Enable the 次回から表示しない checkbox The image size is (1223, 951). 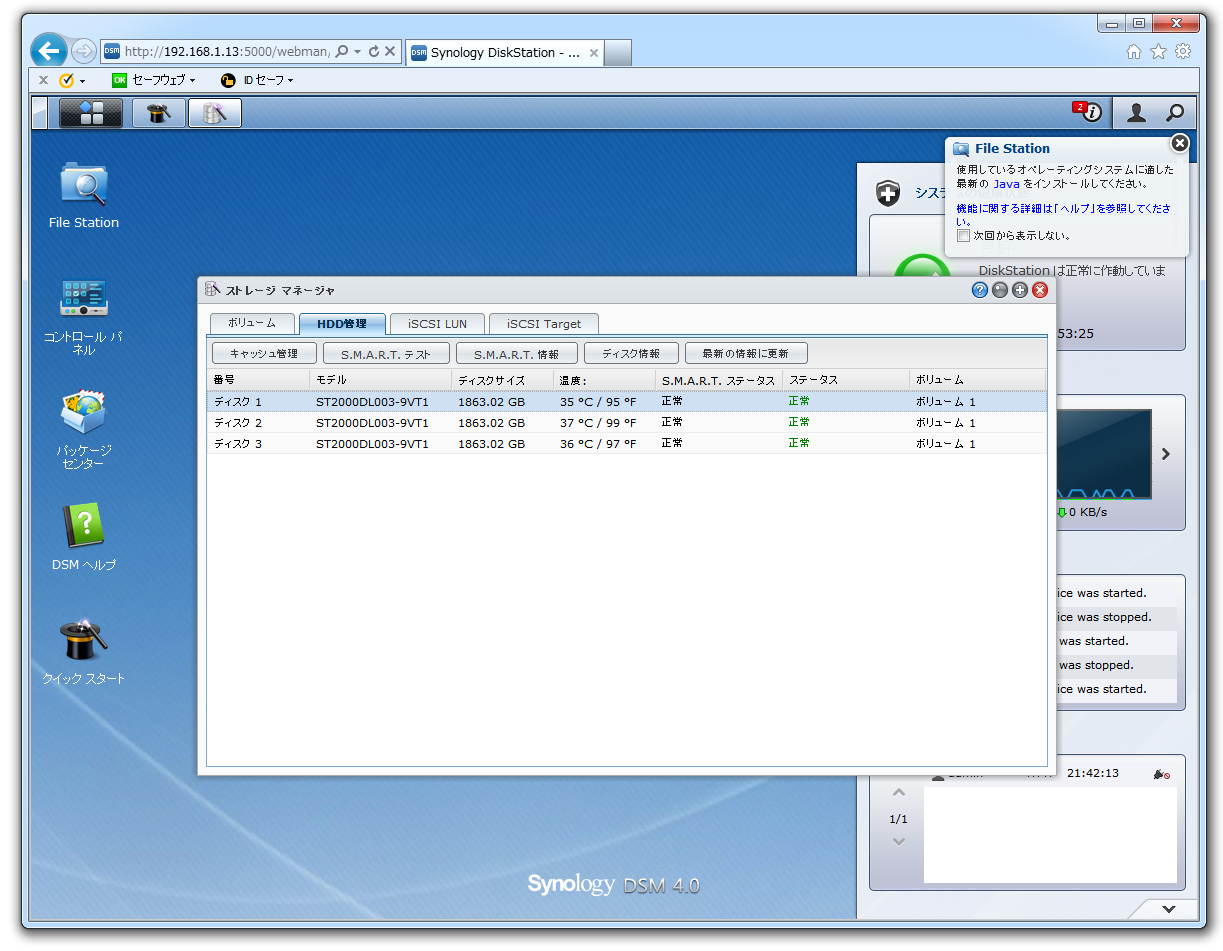pos(963,236)
